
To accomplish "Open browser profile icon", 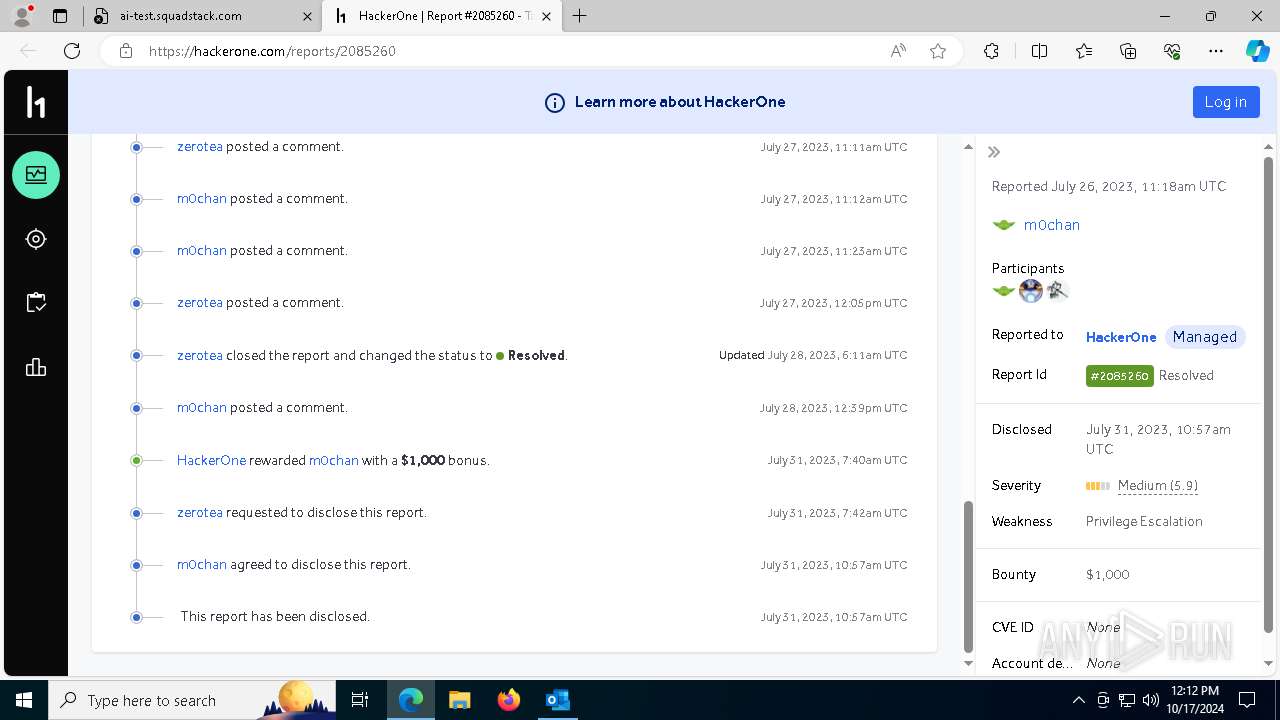I will click(22, 16).
